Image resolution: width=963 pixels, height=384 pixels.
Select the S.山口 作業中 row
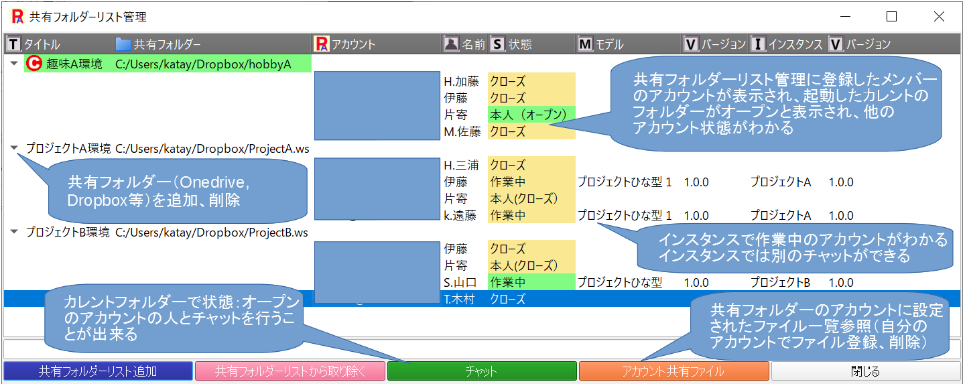pyautogui.click(x=482, y=283)
